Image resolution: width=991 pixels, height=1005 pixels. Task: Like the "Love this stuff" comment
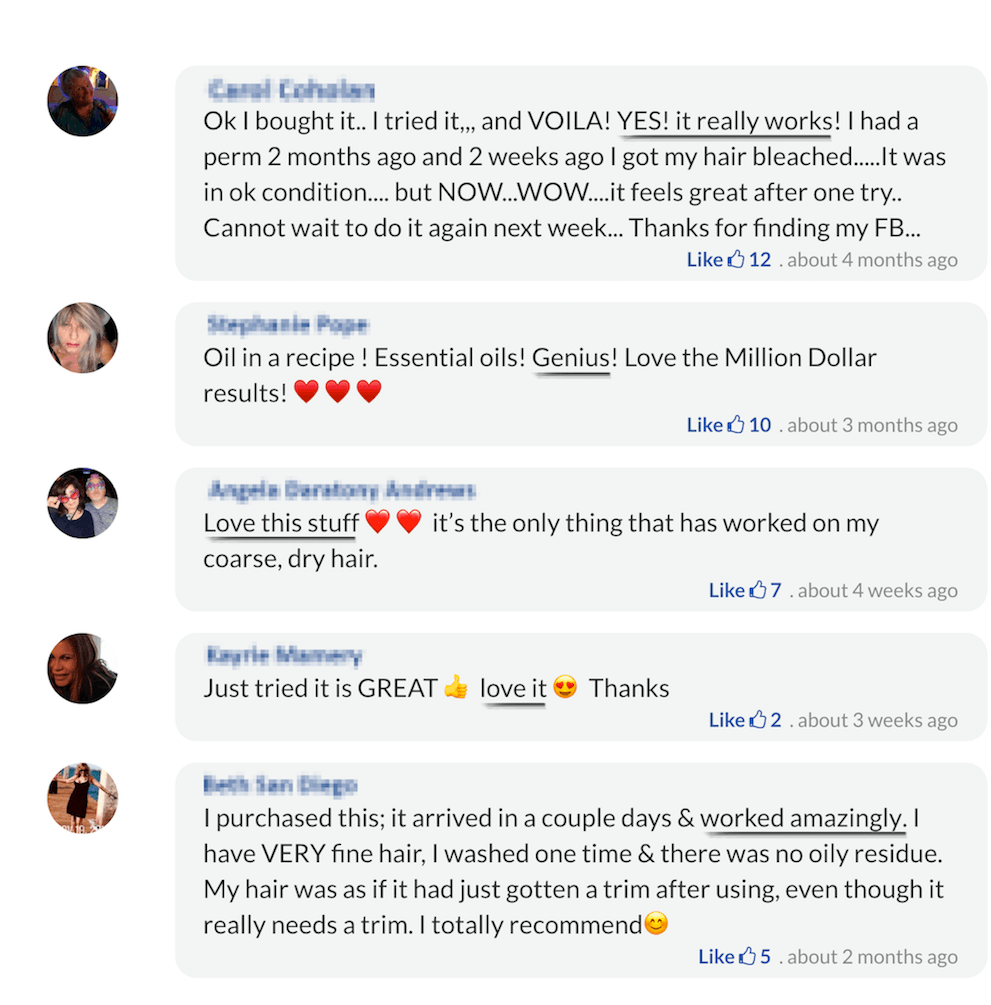pos(726,591)
